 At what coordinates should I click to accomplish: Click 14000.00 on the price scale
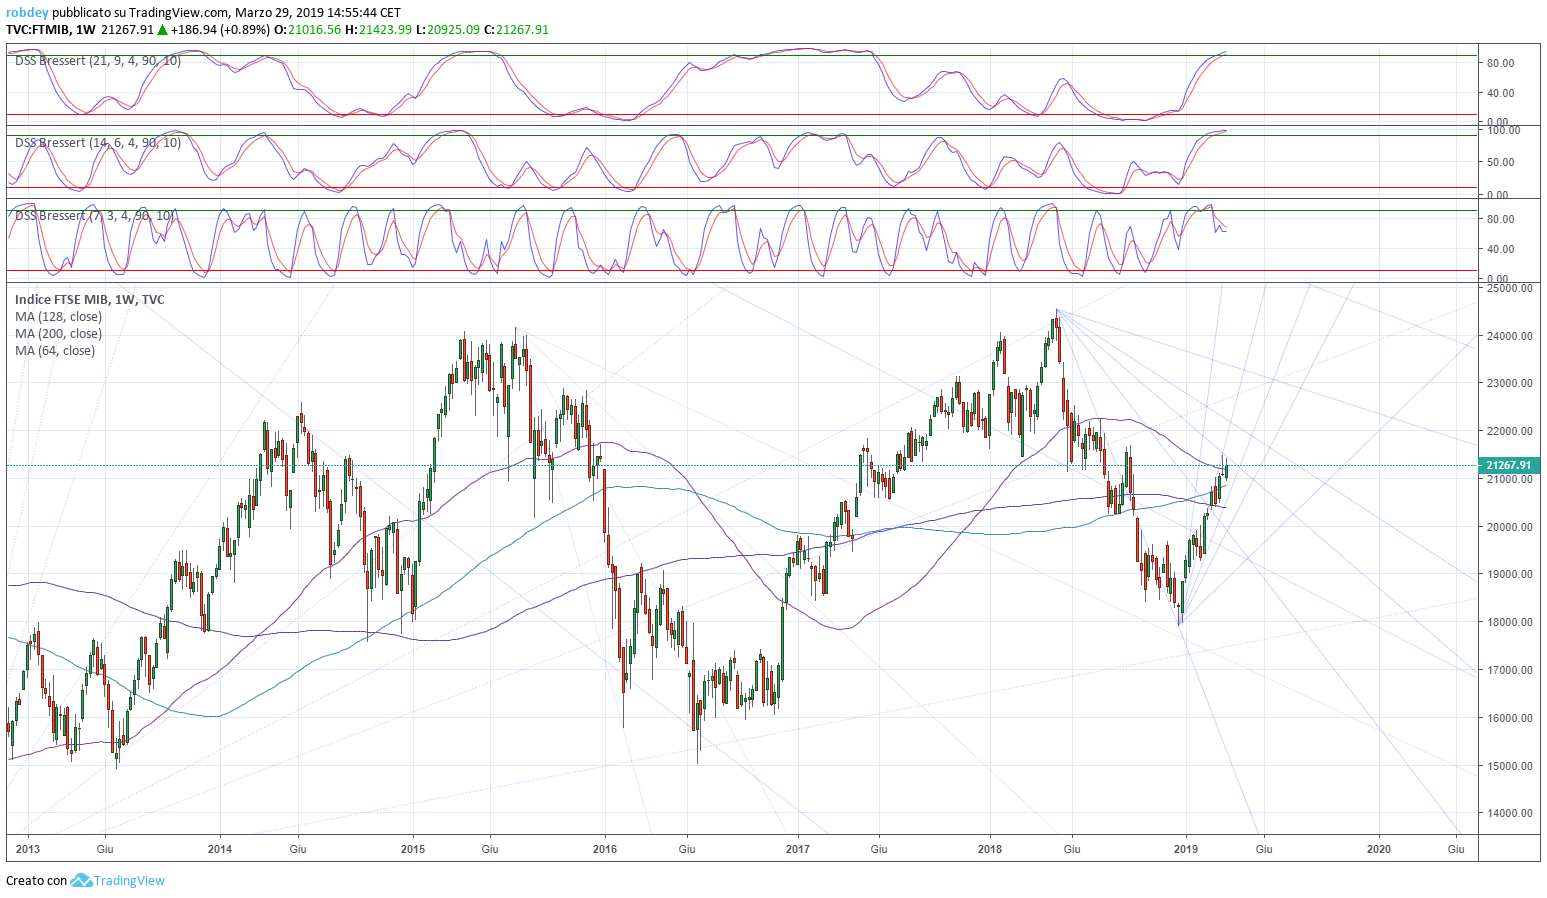click(1510, 813)
